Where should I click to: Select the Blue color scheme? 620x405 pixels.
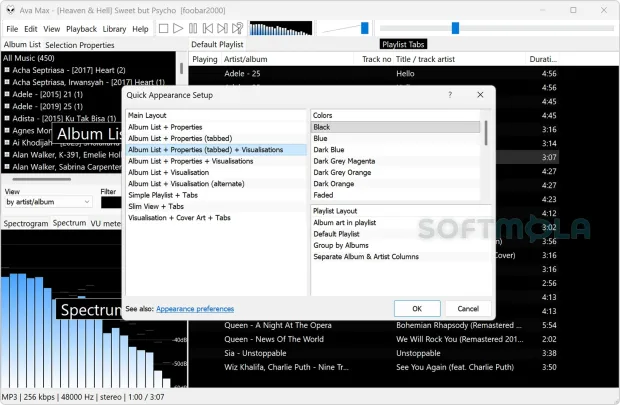tap(396, 138)
